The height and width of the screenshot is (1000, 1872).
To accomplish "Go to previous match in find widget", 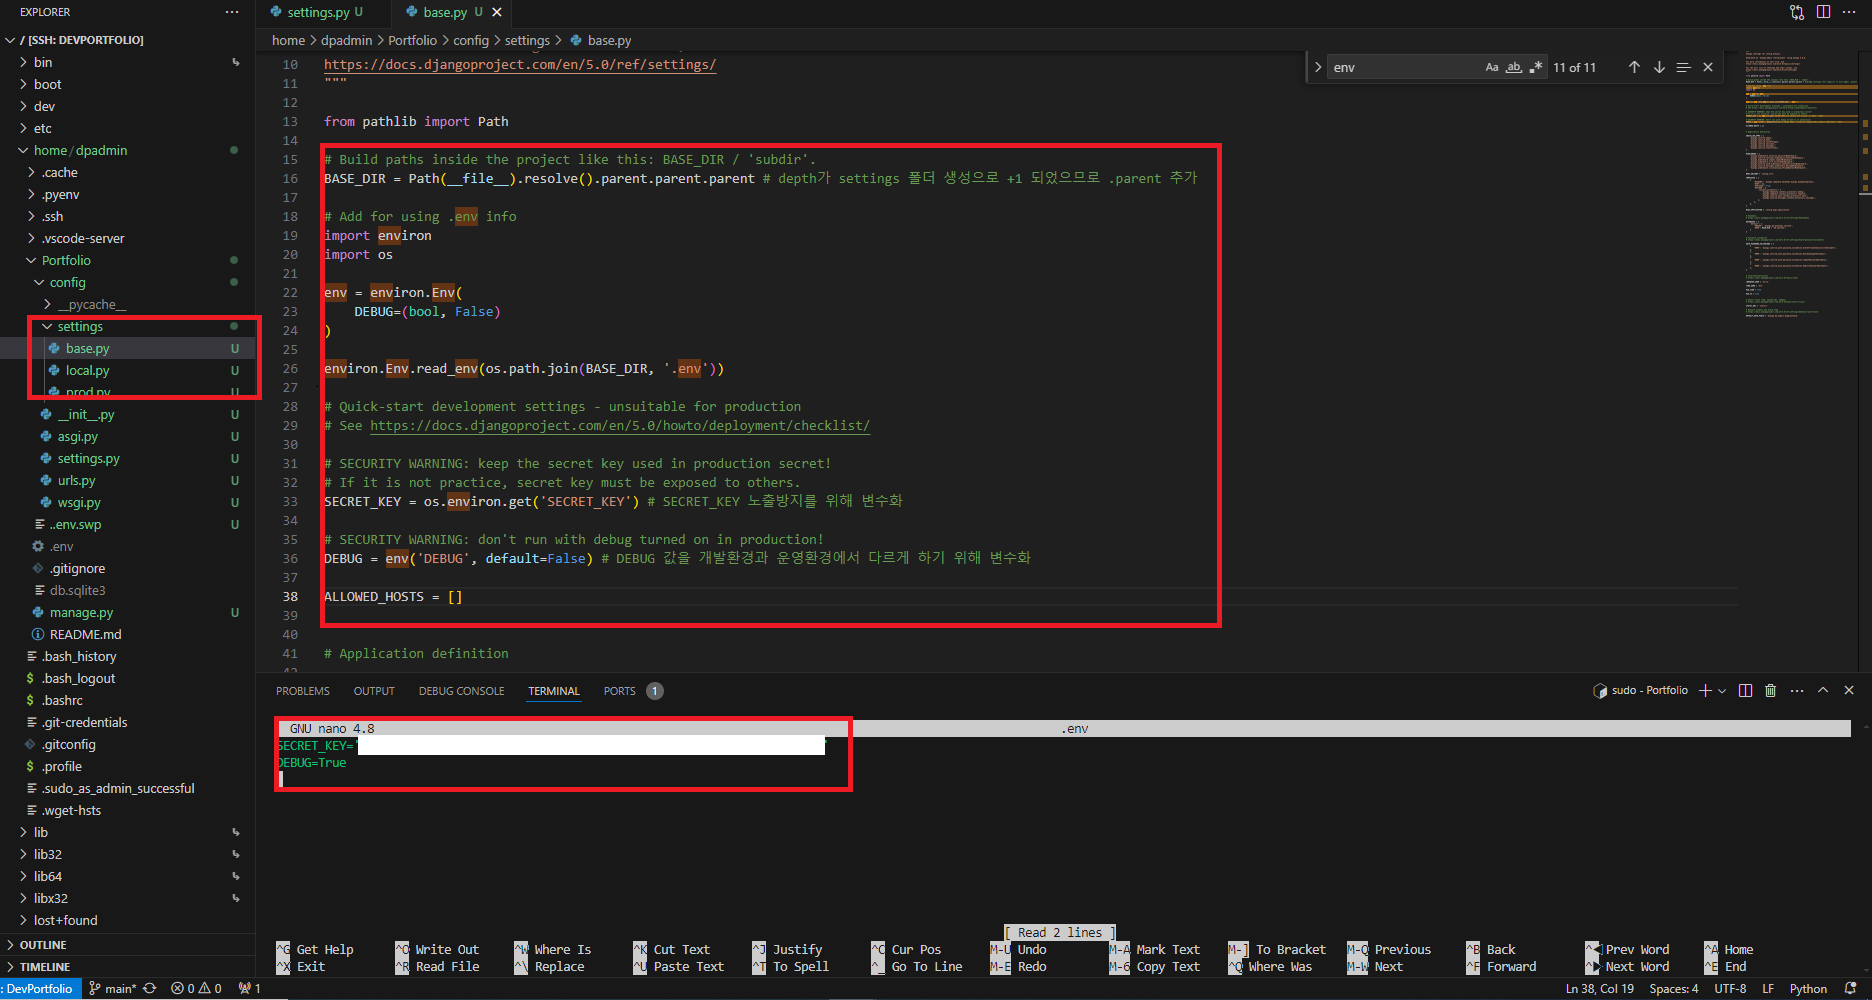I will click(1634, 67).
